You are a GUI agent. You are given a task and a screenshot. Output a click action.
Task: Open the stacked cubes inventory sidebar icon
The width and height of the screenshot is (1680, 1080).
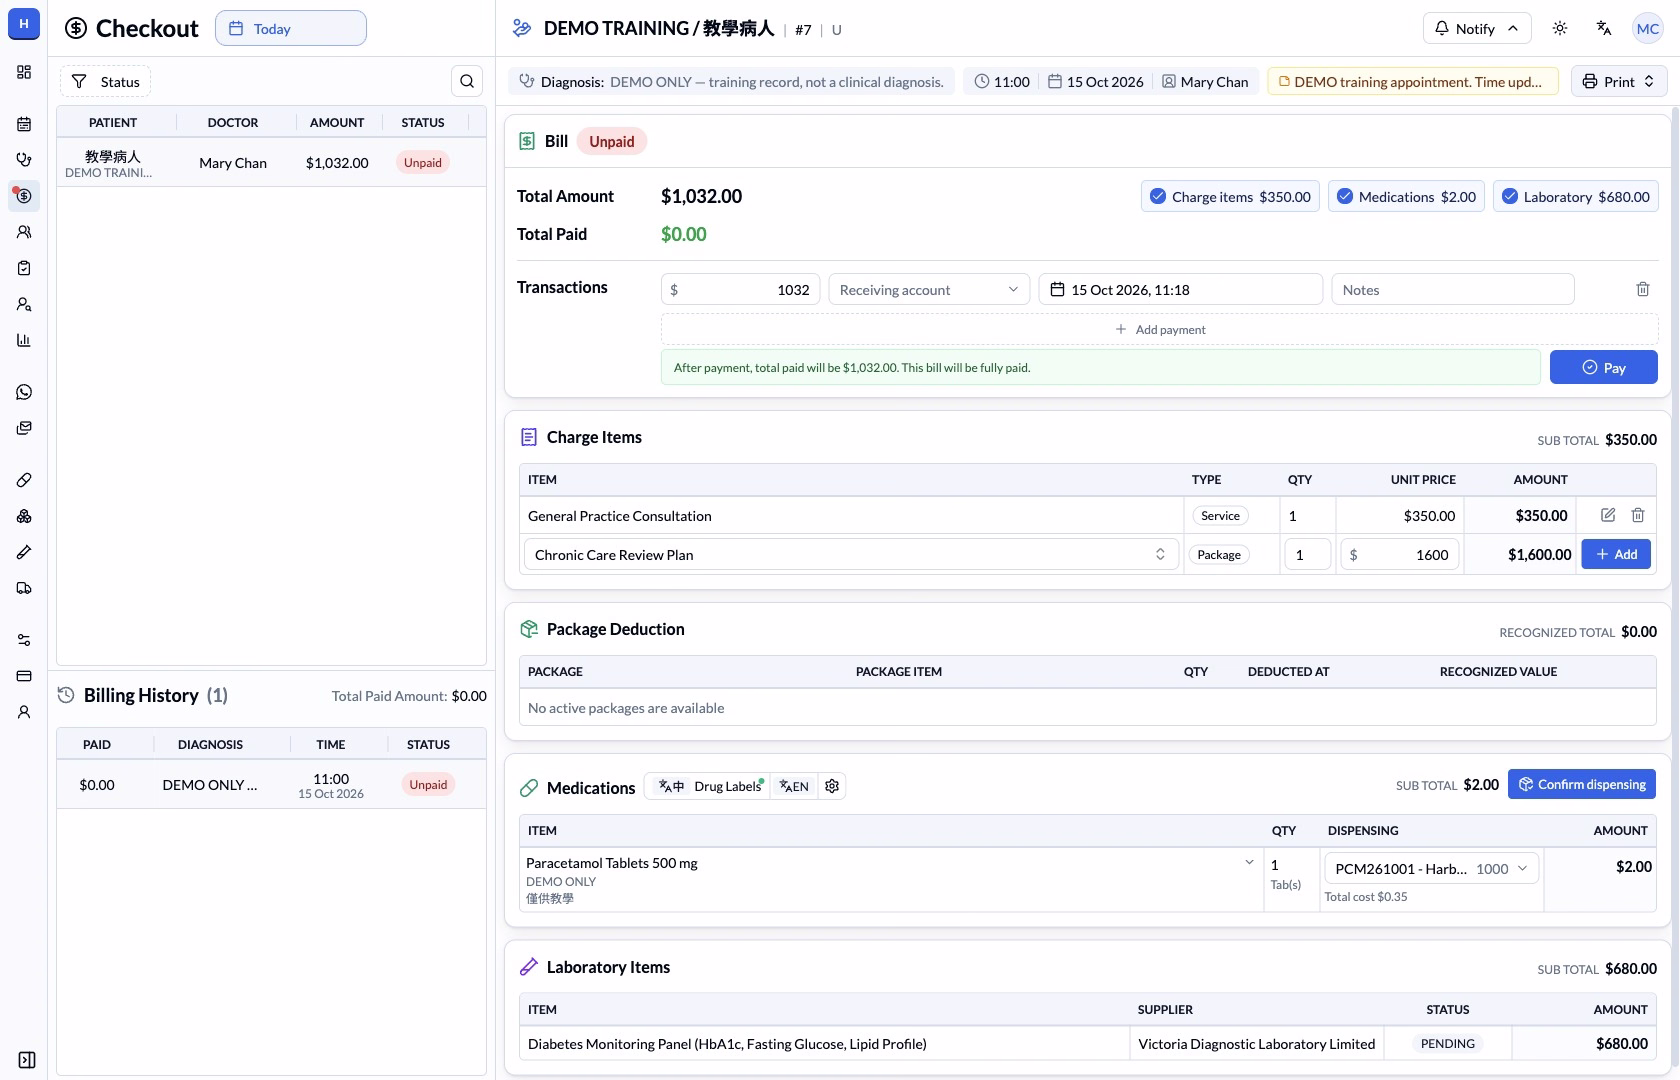click(24, 516)
